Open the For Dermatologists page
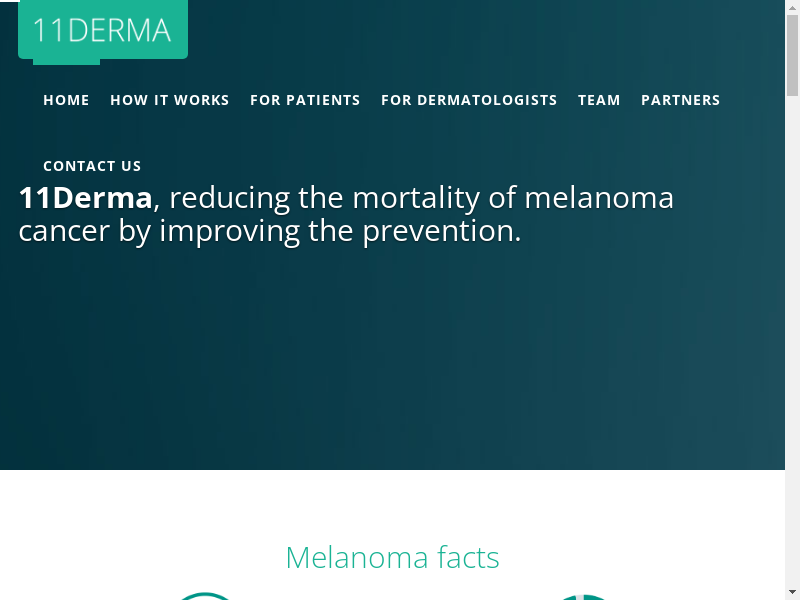Image resolution: width=800 pixels, height=600 pixels. coord(469,100)
